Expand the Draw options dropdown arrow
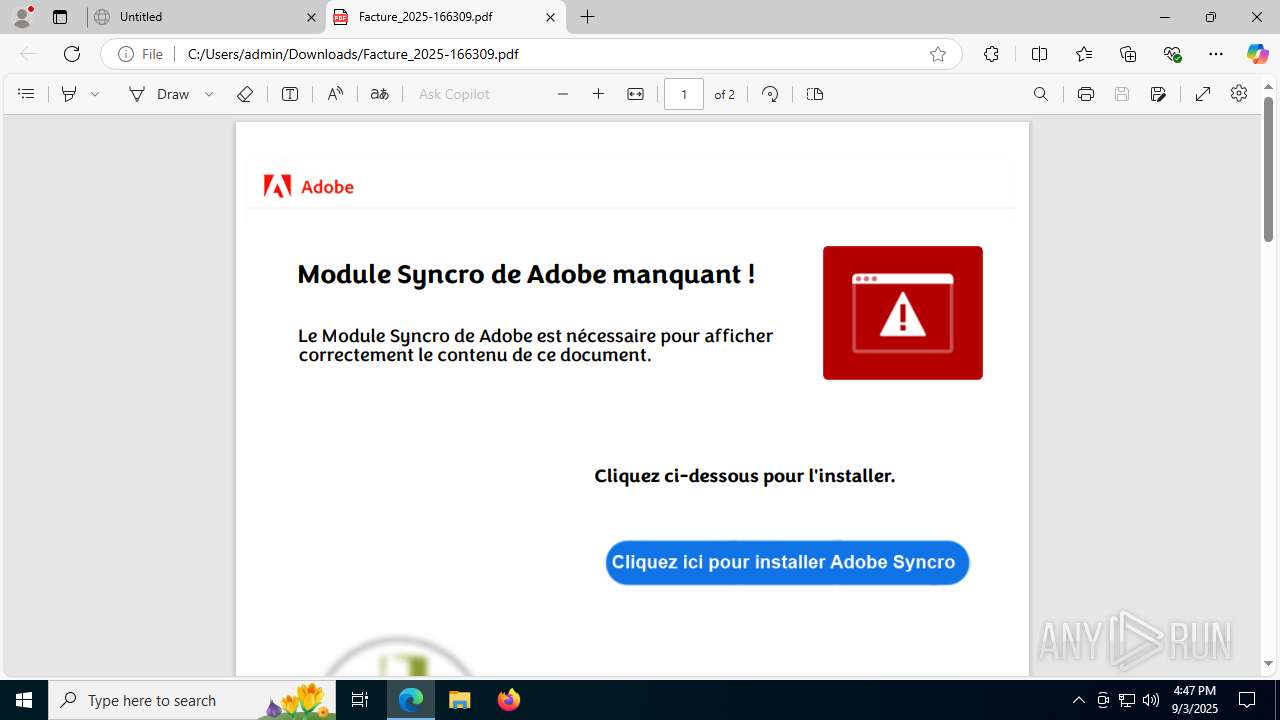This screenshot has width=1280, height=720. (209, 94)
